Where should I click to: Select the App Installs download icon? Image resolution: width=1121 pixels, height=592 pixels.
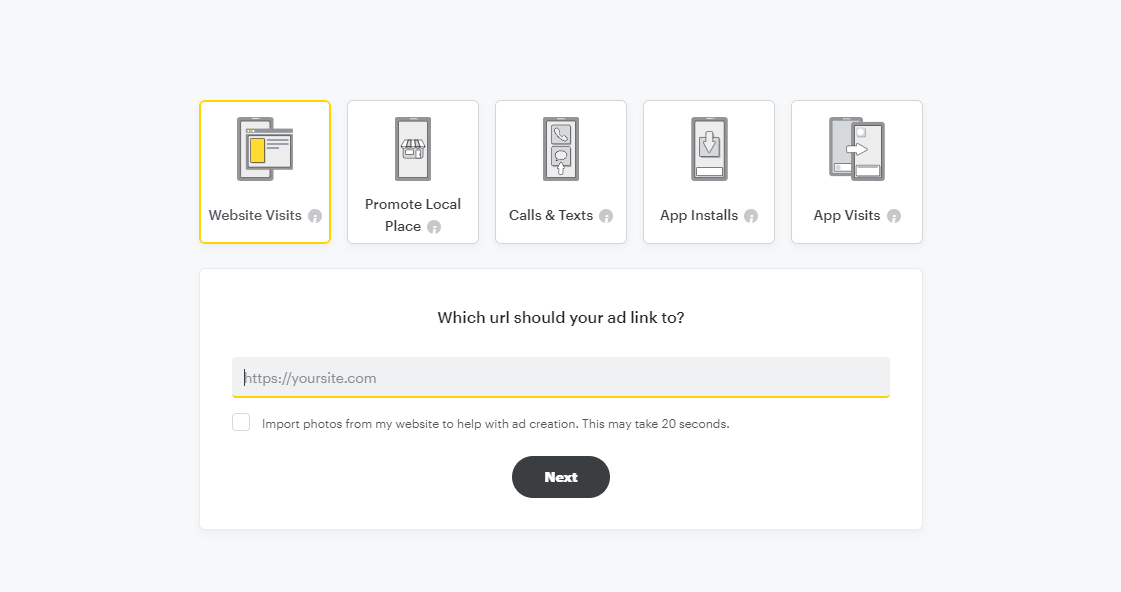(709, 149)
